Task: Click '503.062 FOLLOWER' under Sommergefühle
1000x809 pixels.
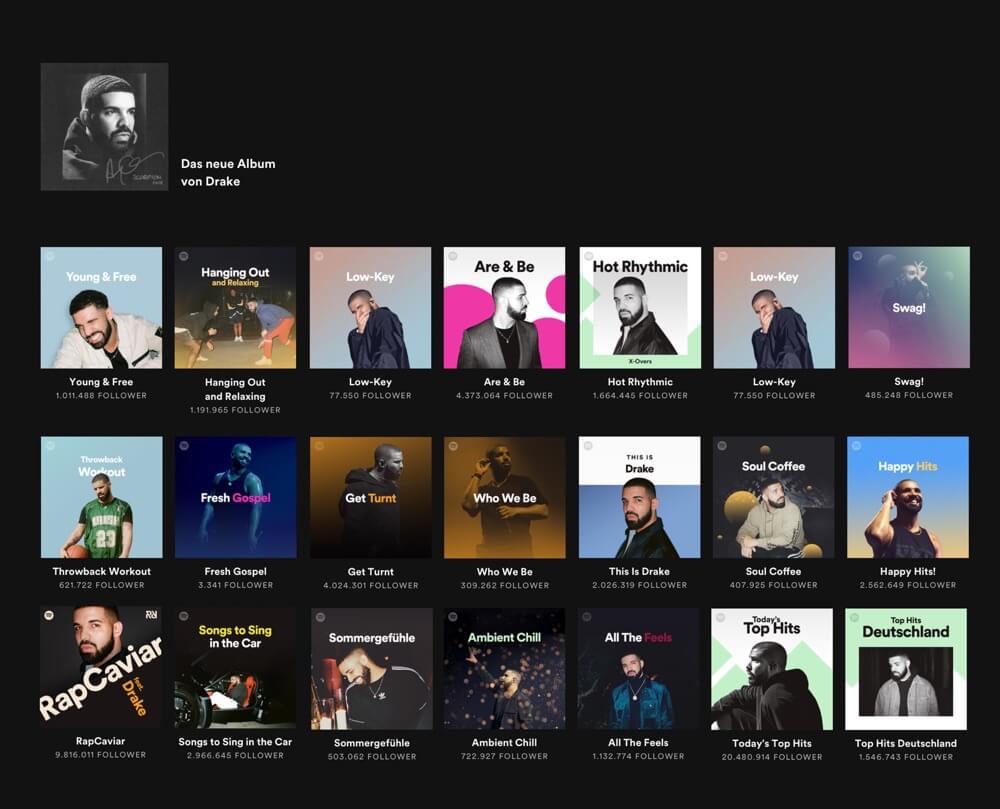Action: point(372,757)
